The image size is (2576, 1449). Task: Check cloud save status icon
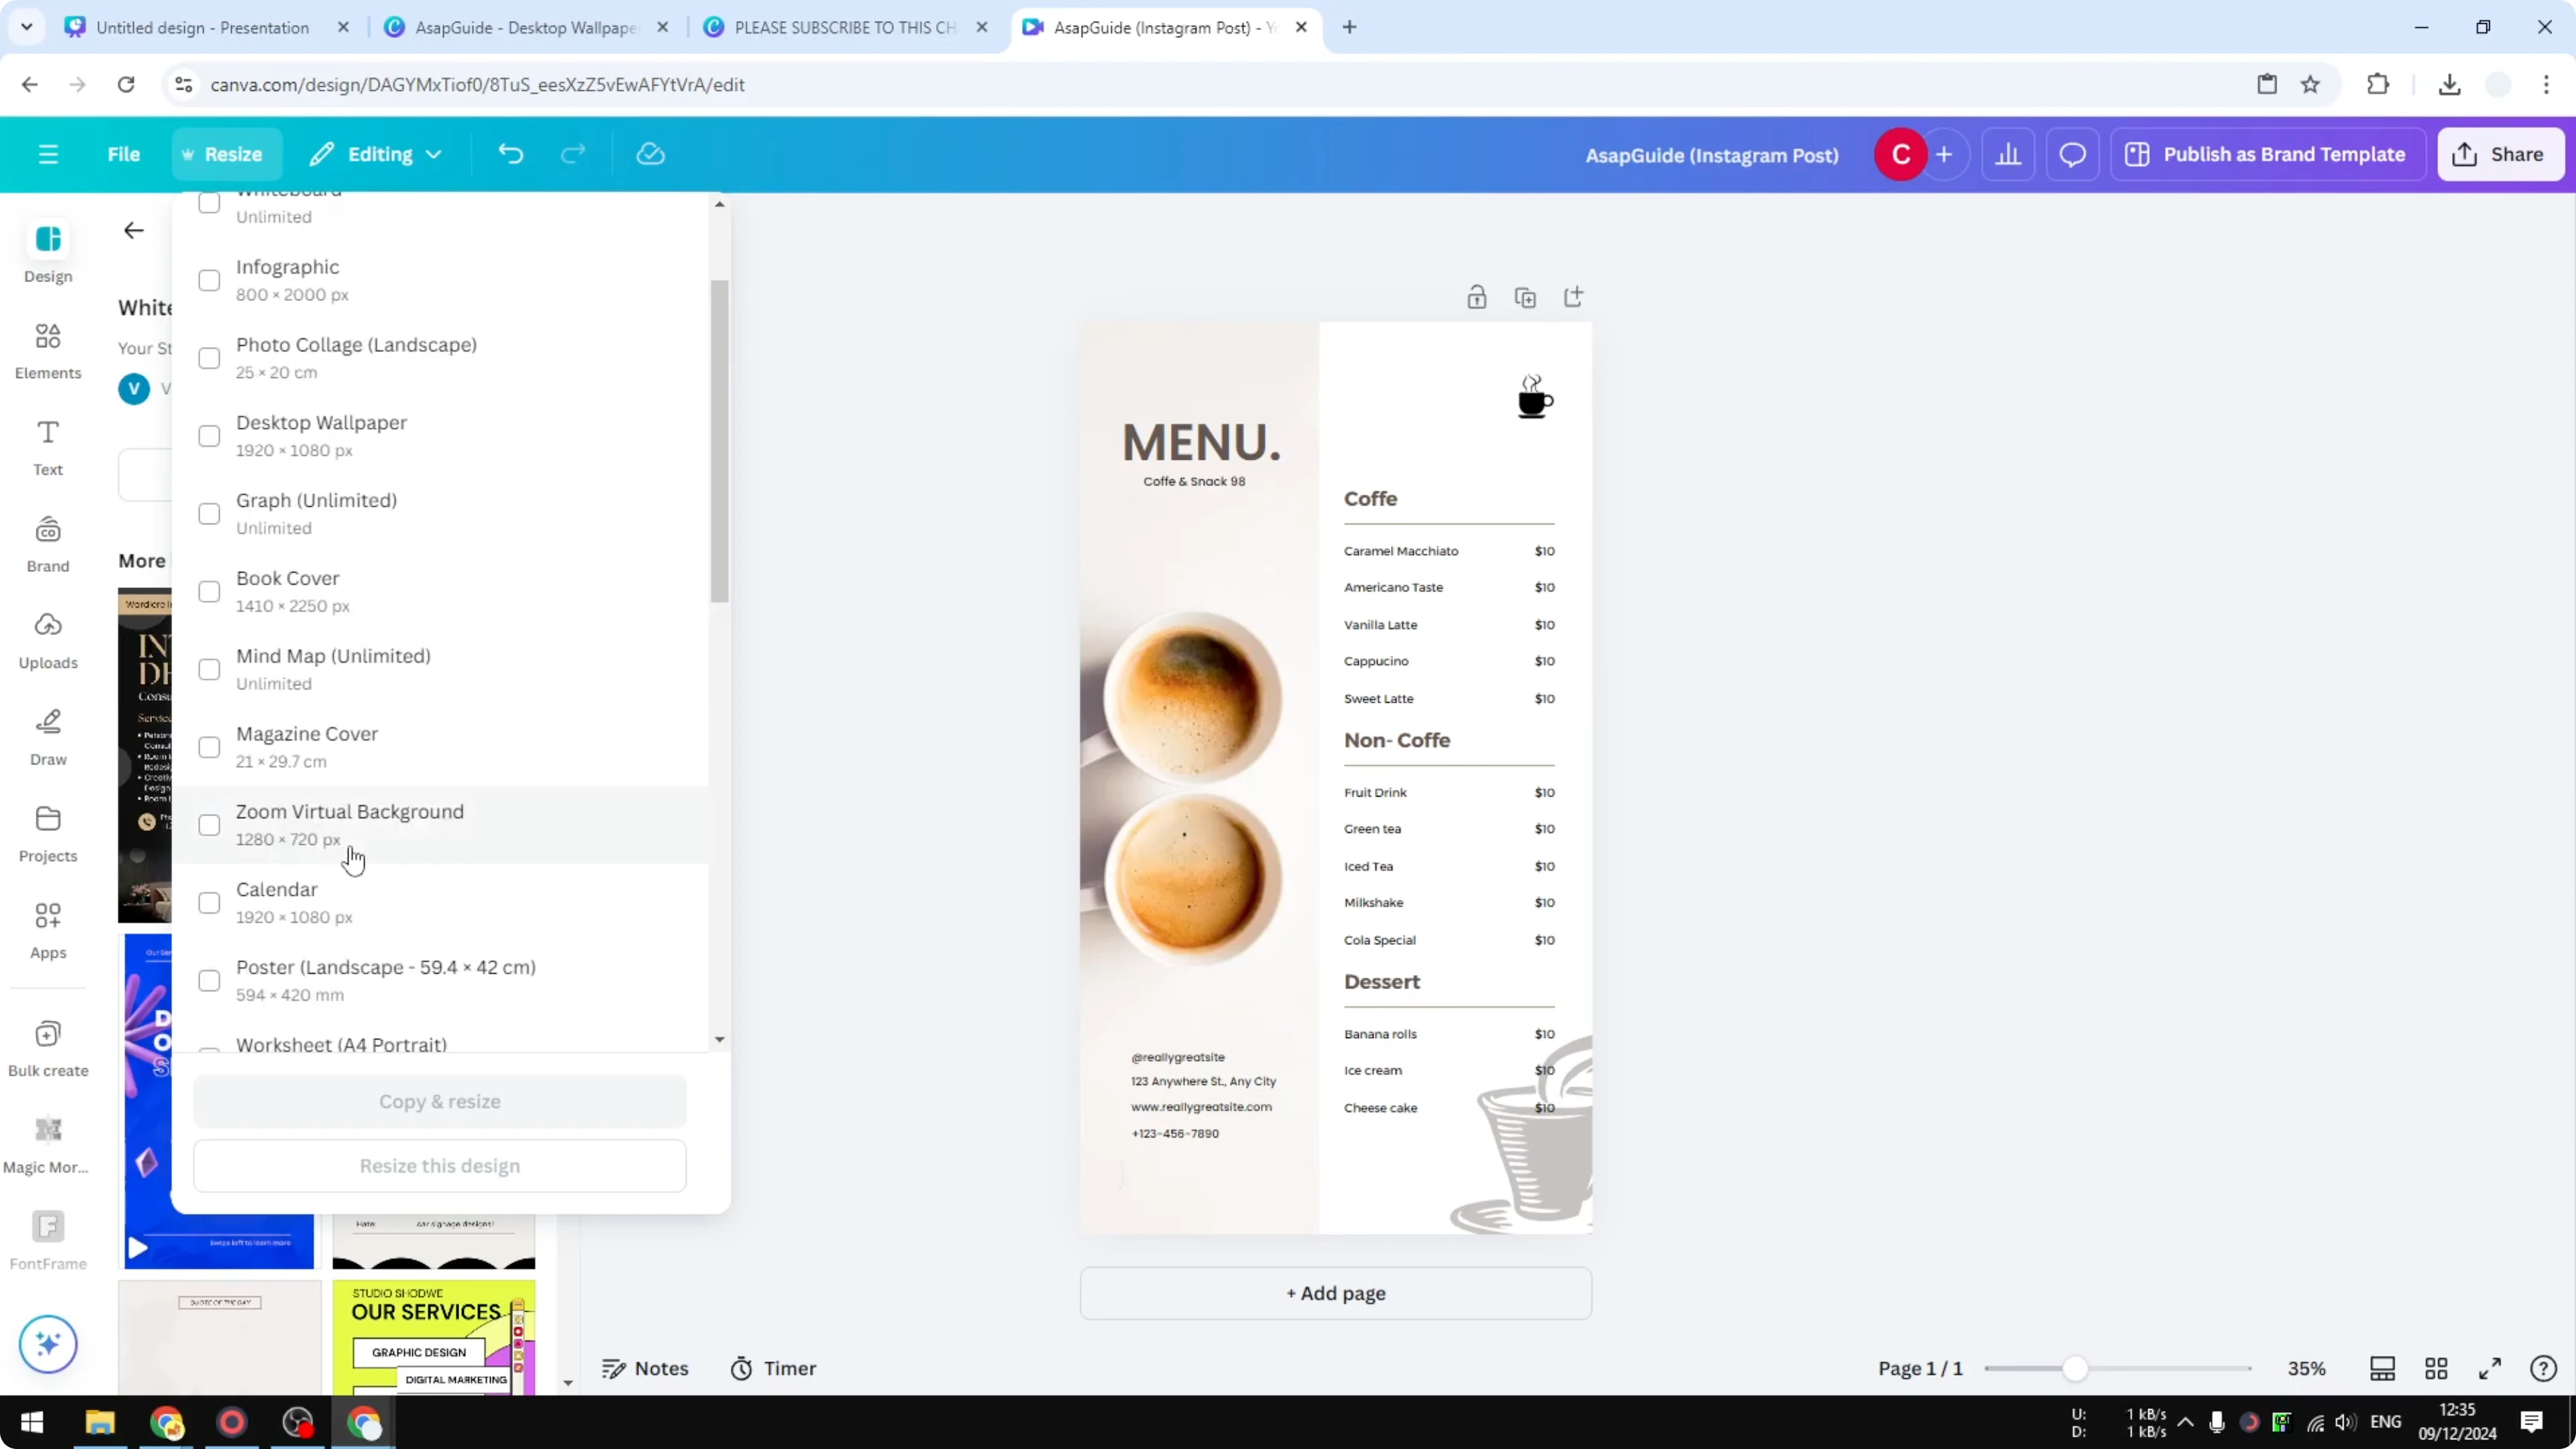[x=651, y=154]
